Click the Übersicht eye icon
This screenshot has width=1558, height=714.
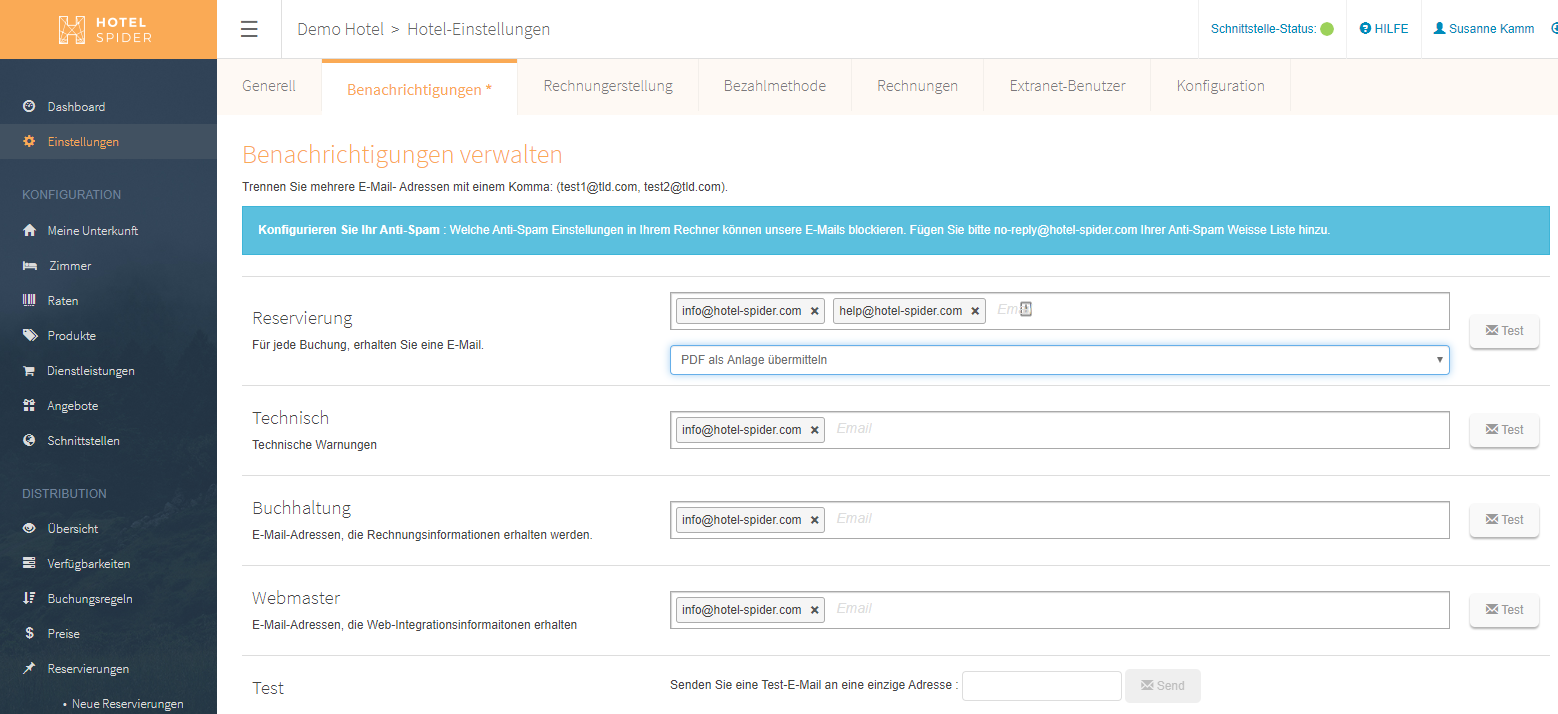(x=29, y=528)
